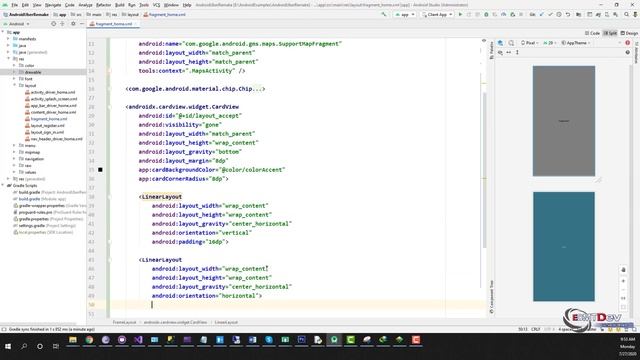This screenshot has width=640, height=360.
Task: Select nav_header_driver_home.xml file
Action: pyautogui.click(x=56, y=139)
